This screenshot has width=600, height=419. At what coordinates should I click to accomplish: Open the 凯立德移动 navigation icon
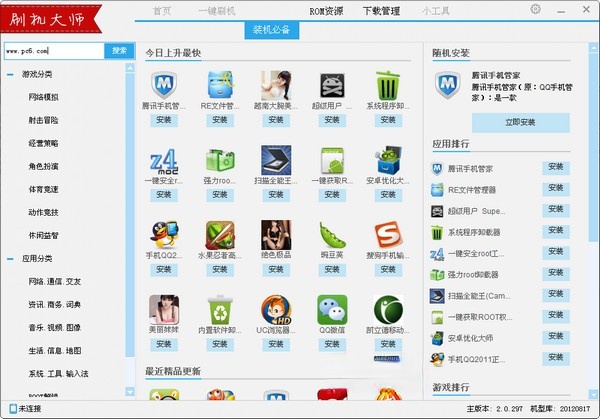388,310
